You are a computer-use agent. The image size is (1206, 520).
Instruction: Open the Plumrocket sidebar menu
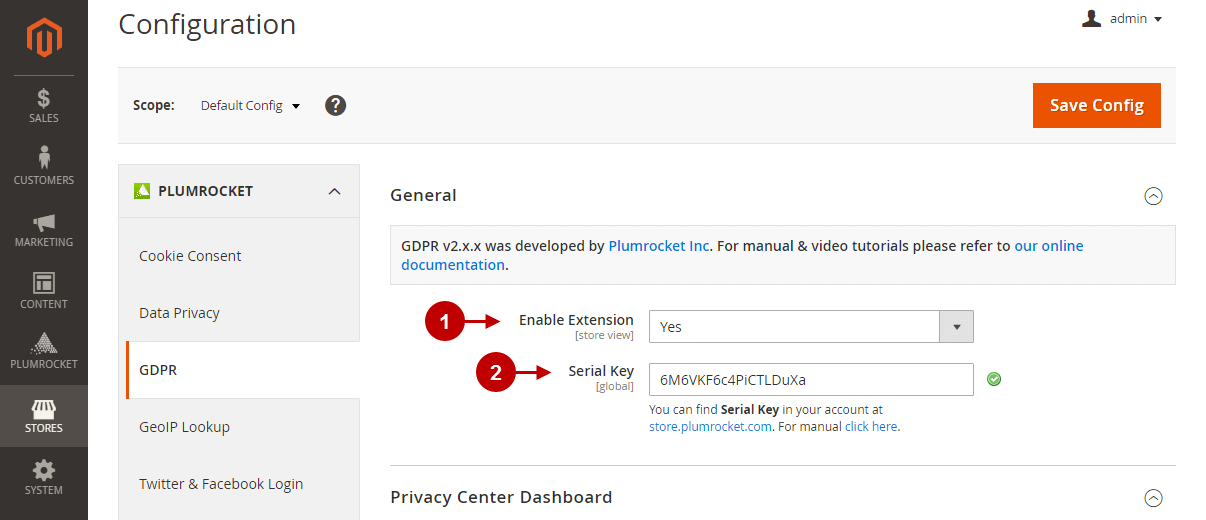click(x=44, y=353)
